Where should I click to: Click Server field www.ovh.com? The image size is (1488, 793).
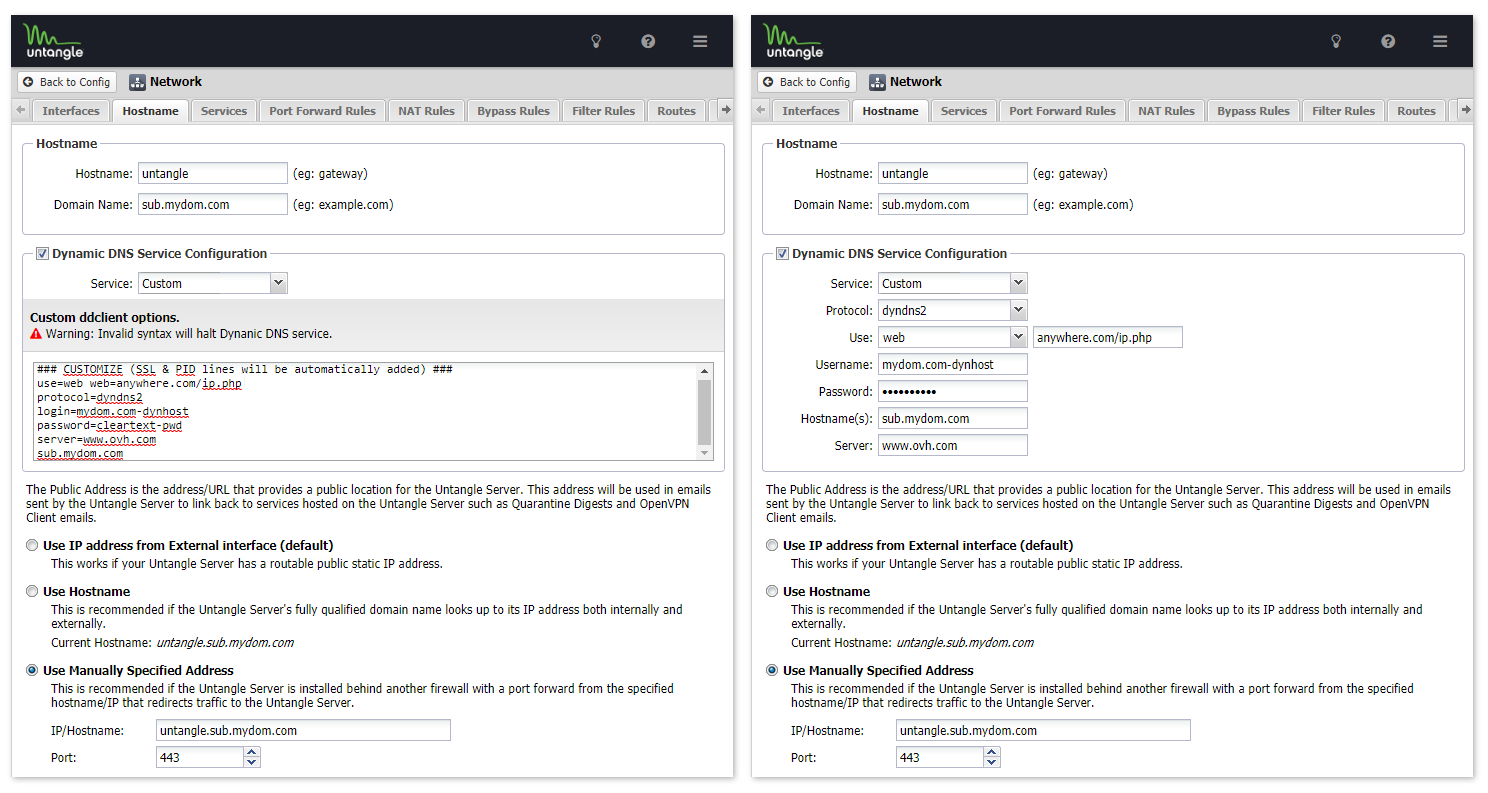coord(953,446)
